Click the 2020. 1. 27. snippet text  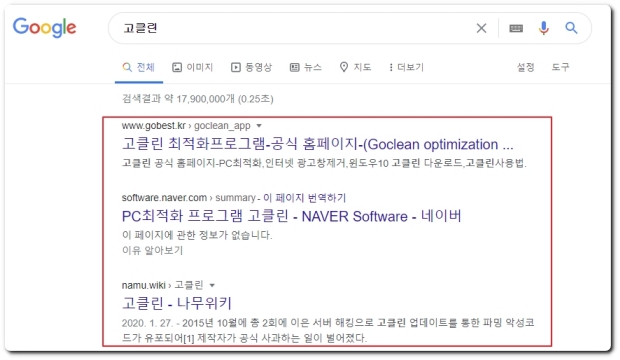pyautogui.click(x=328, y=330)
